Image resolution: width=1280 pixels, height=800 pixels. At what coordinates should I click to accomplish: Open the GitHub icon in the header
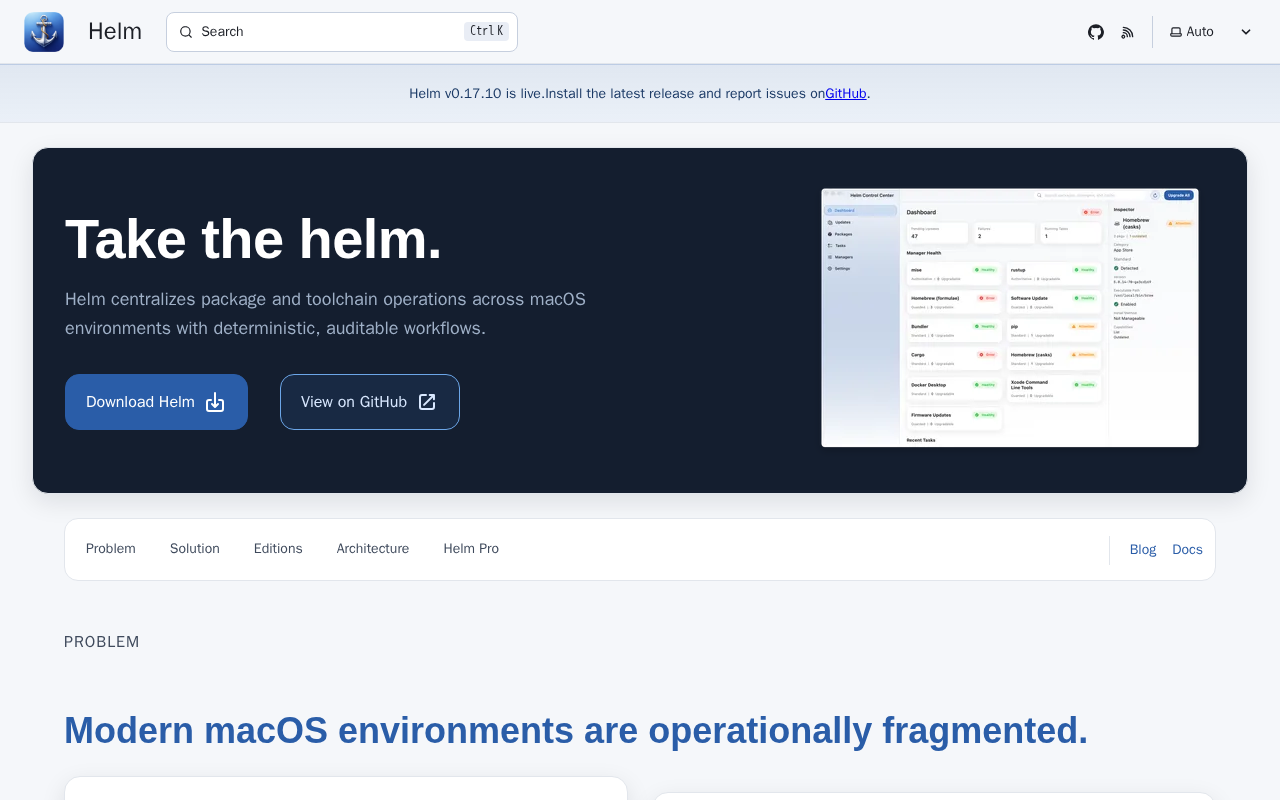pyautogui.click(x=1096, y=32)
